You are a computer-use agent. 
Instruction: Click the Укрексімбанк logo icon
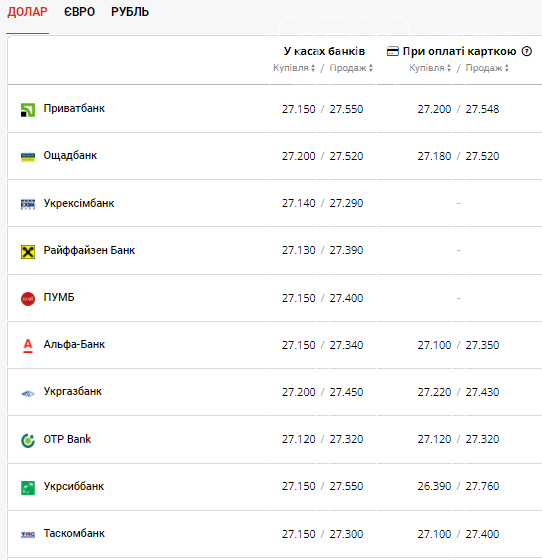point(28,204)
